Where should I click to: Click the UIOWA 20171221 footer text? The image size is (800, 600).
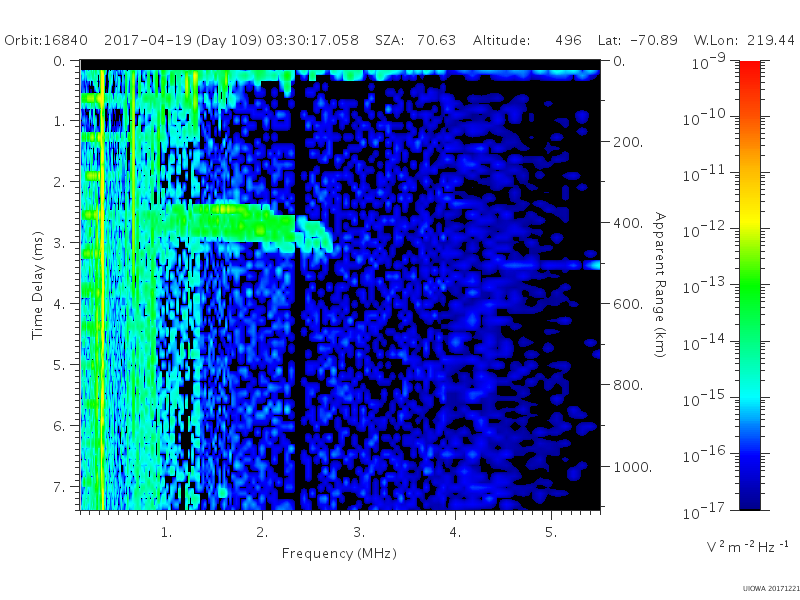(771, 589)
